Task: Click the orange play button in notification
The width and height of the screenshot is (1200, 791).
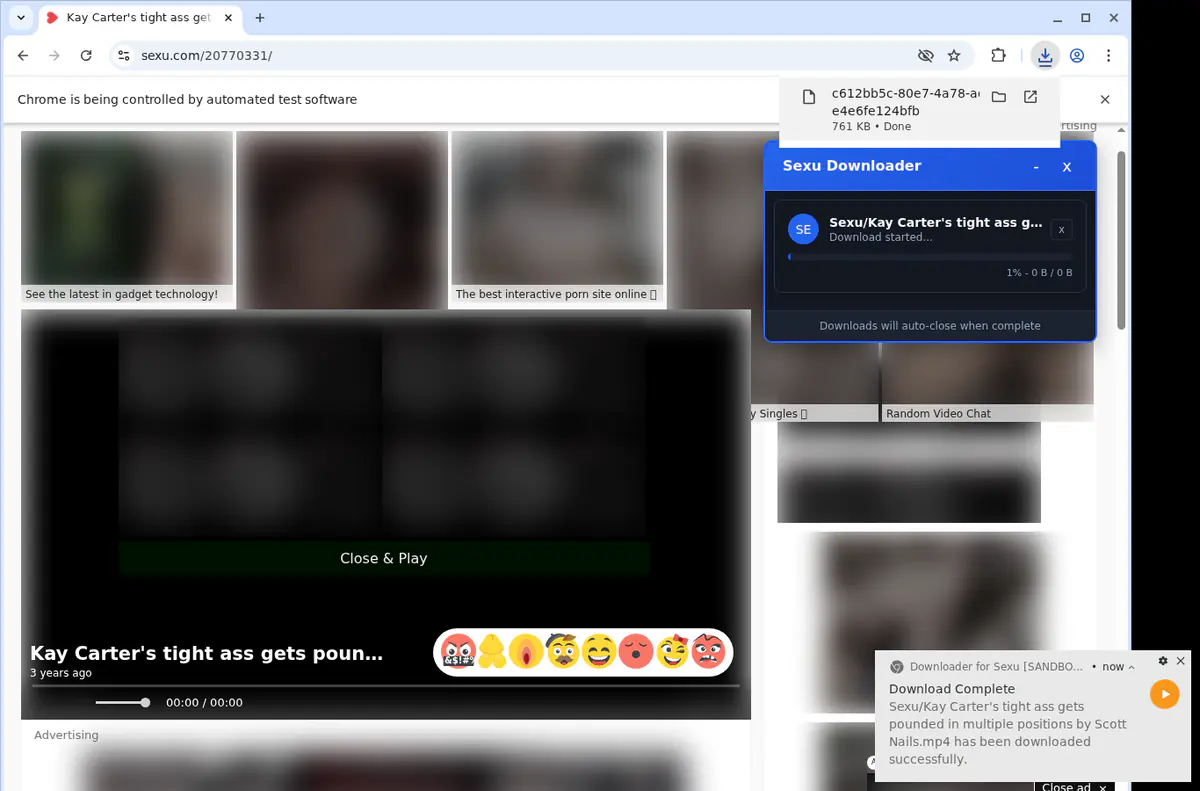Action: point(1164,694)
